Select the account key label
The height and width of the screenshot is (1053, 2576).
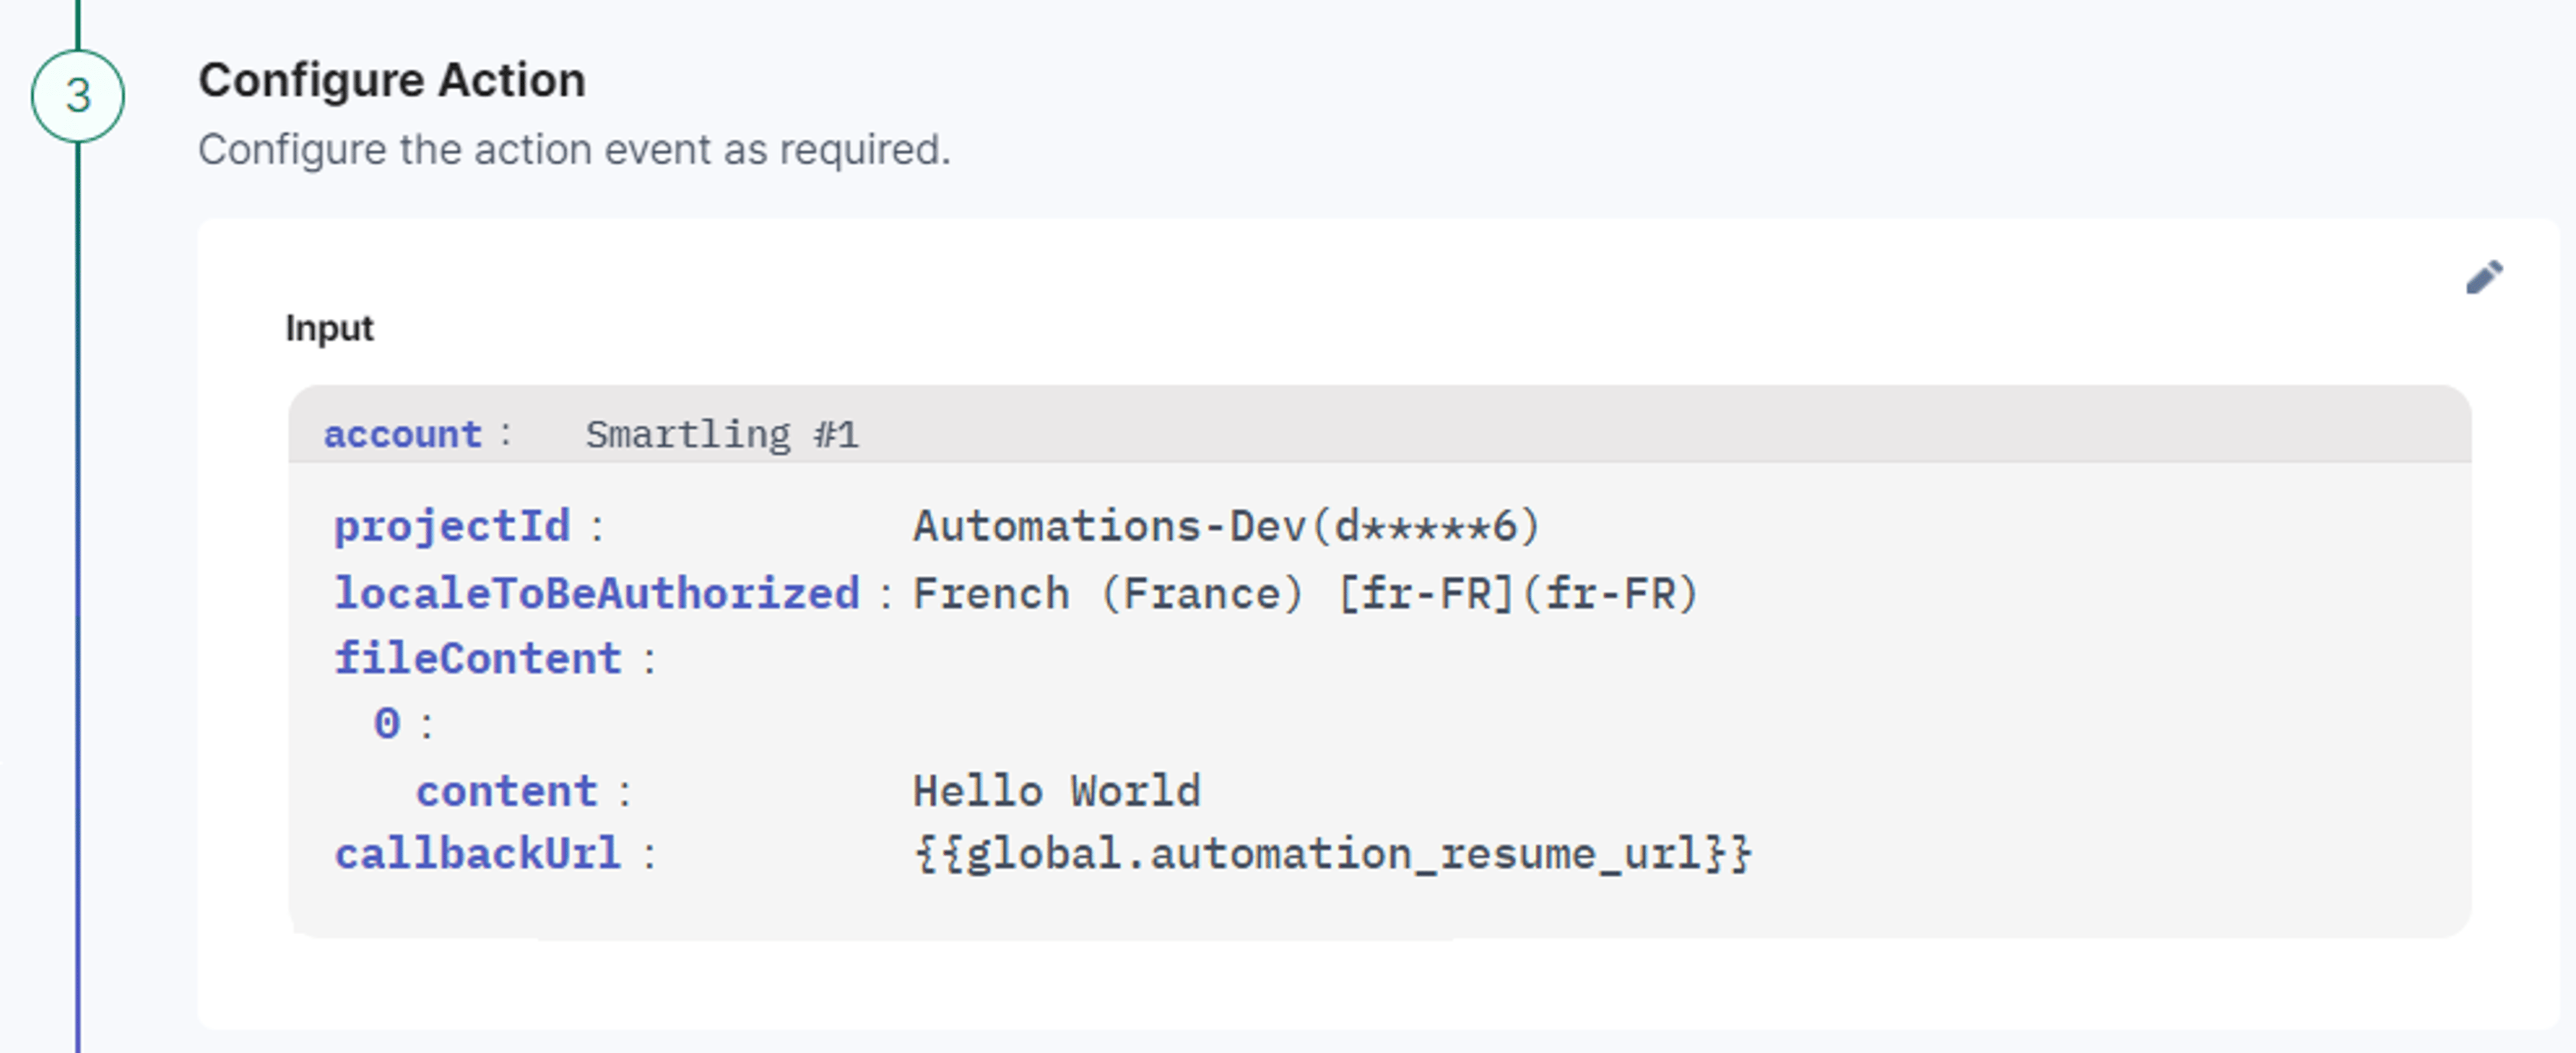[x=403, y=434]
